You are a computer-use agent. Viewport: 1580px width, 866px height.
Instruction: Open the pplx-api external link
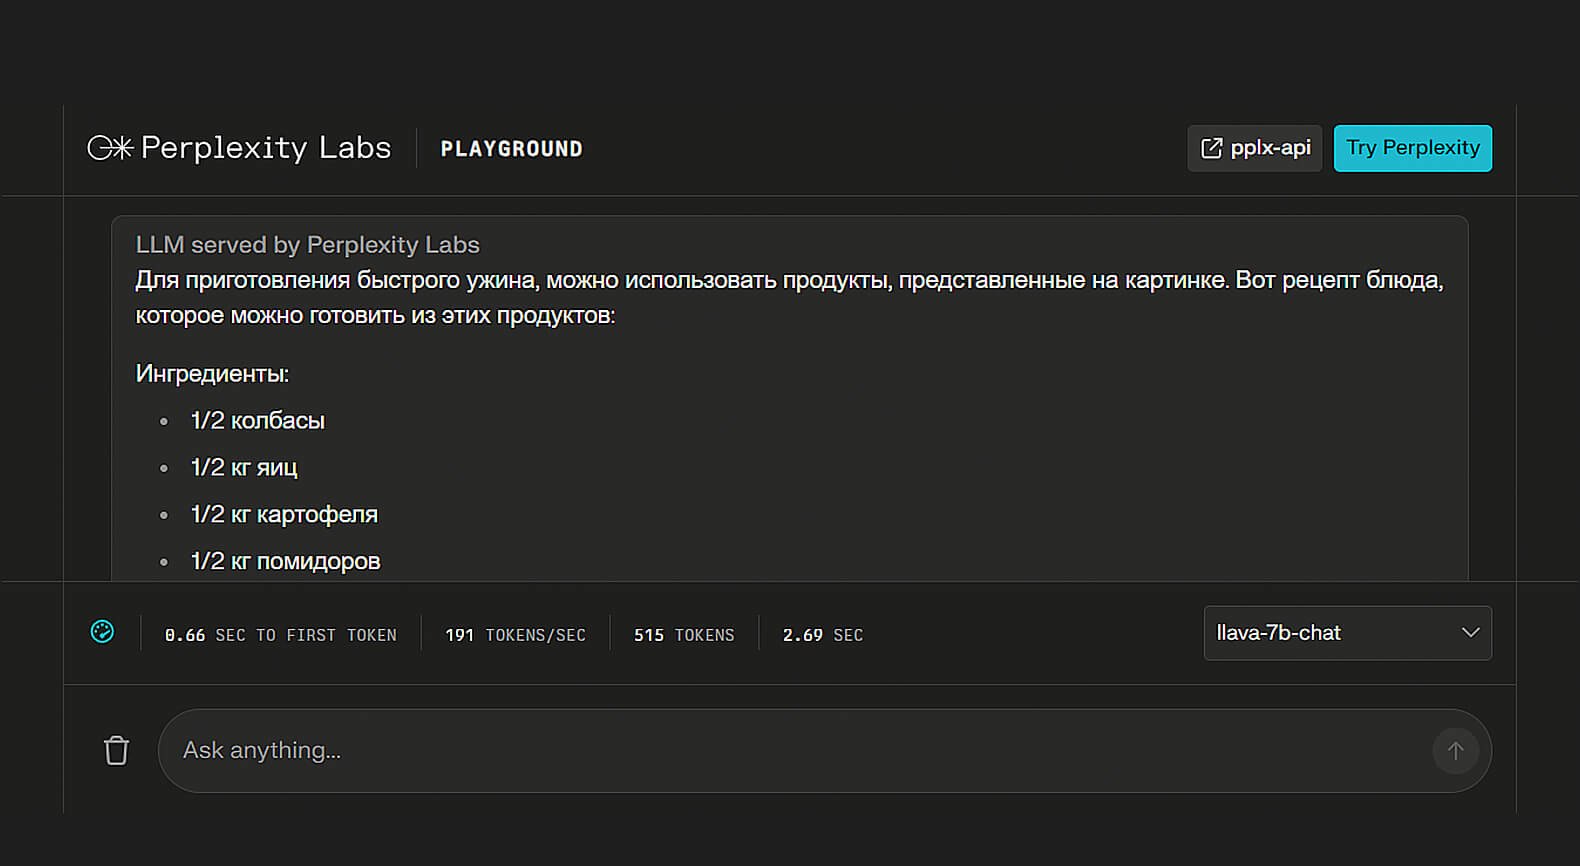1255,148
